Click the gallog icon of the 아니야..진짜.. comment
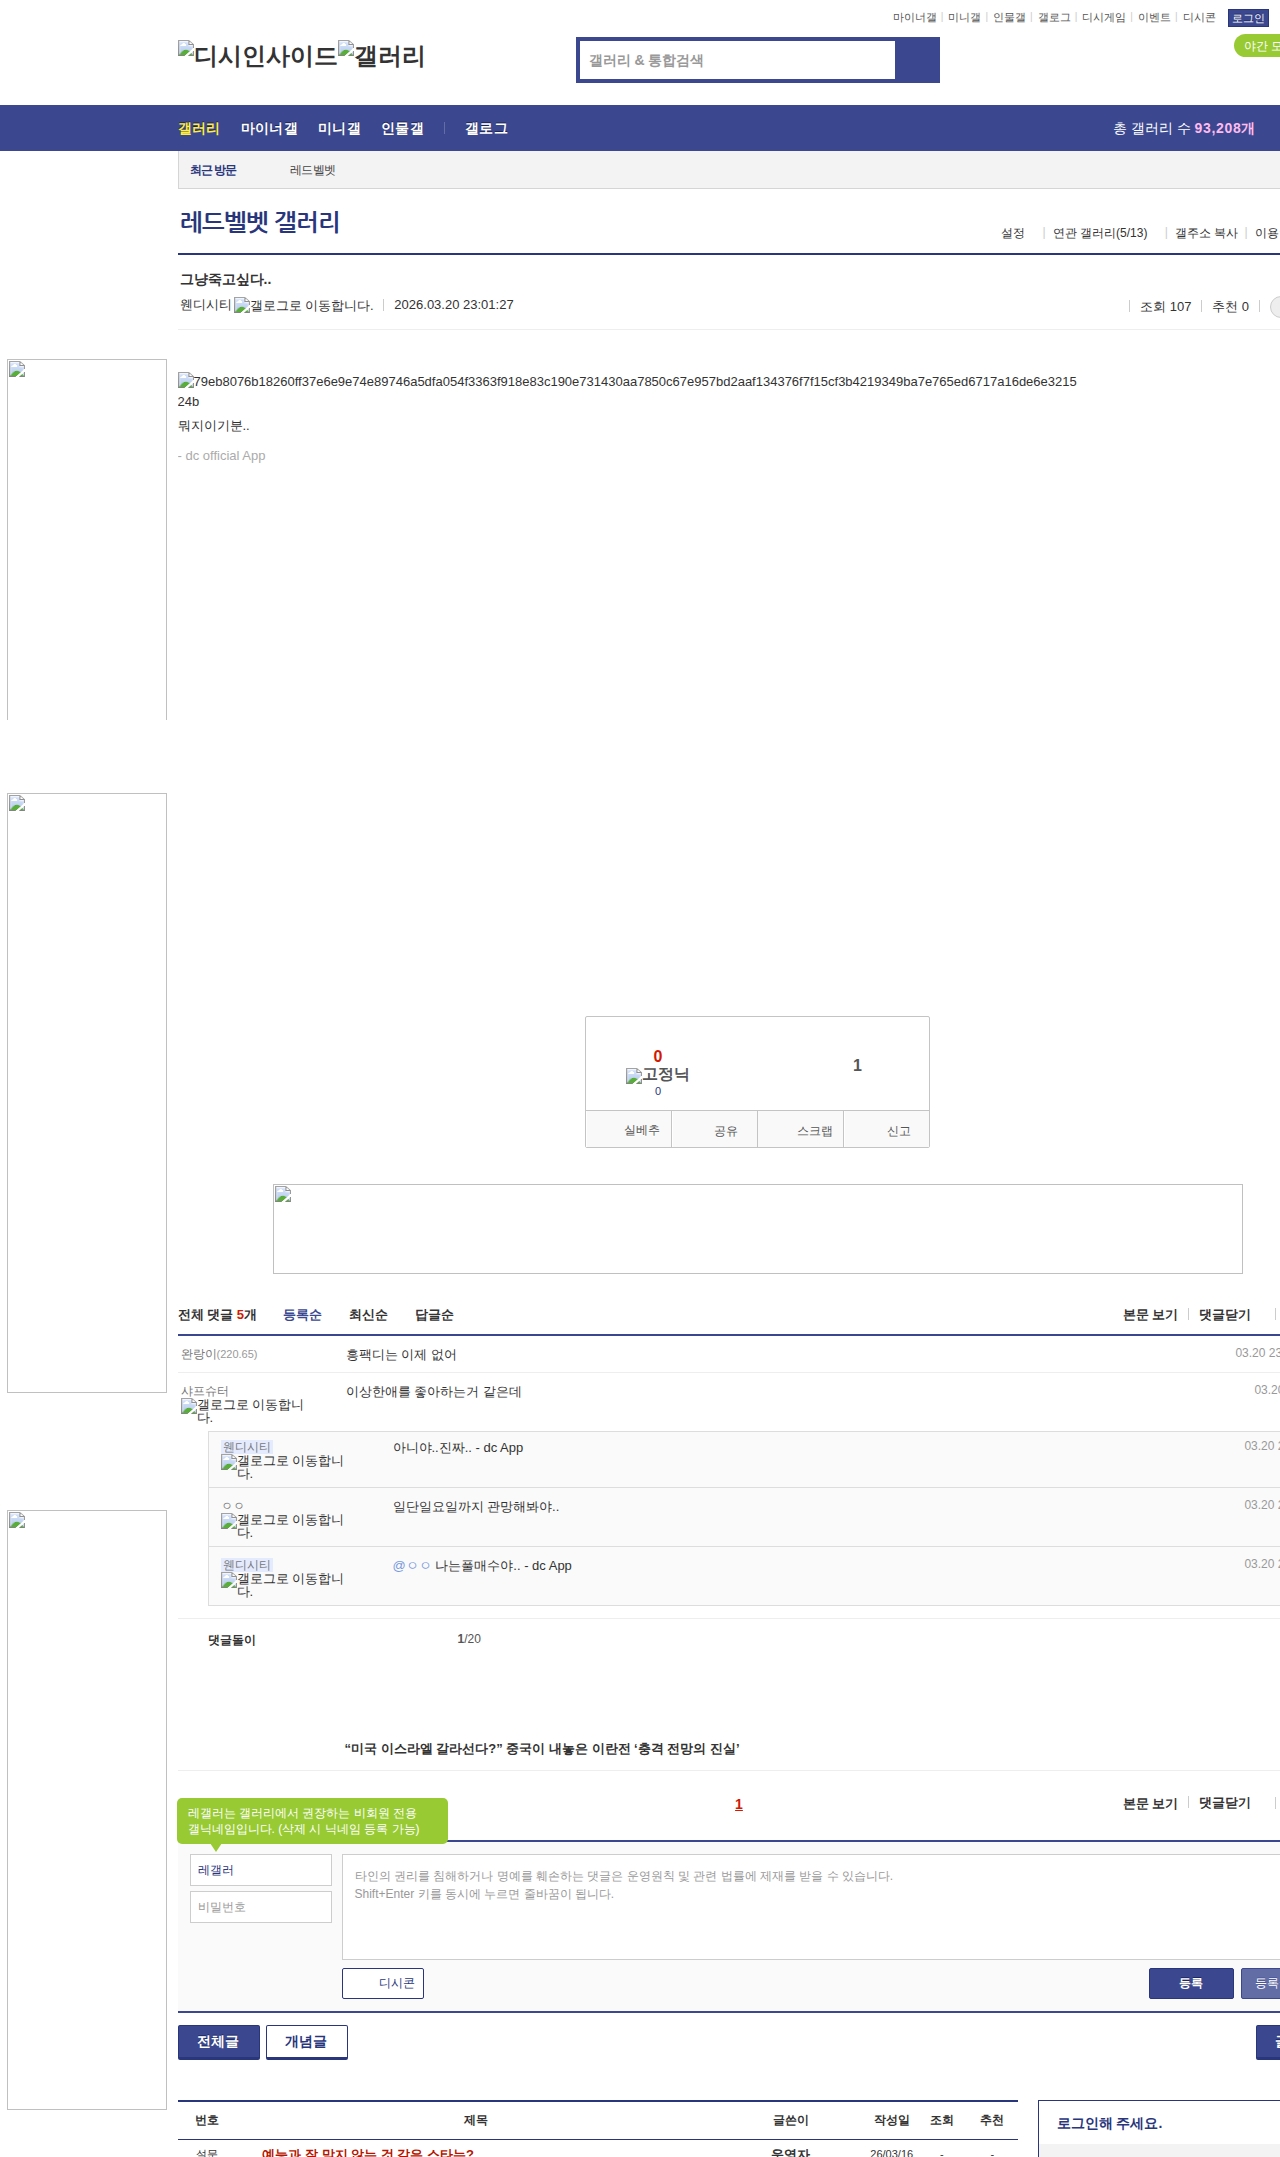The image size is (1280, 2157). (x=282, y=1466)
